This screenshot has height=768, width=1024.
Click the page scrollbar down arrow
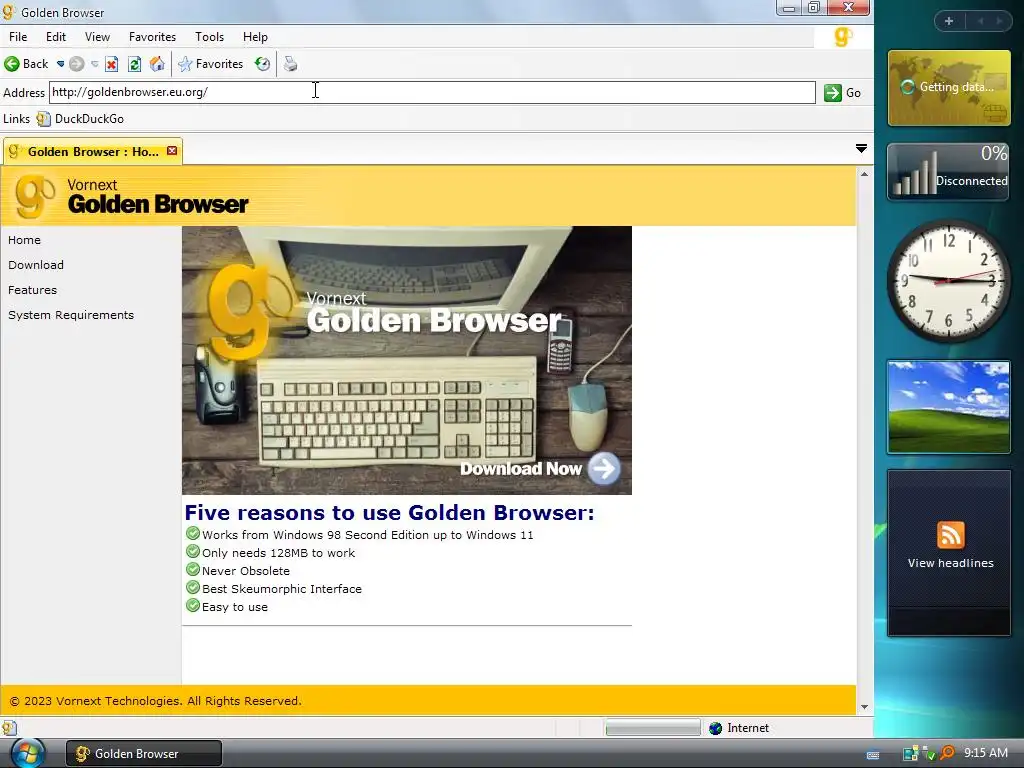(864, 707)
